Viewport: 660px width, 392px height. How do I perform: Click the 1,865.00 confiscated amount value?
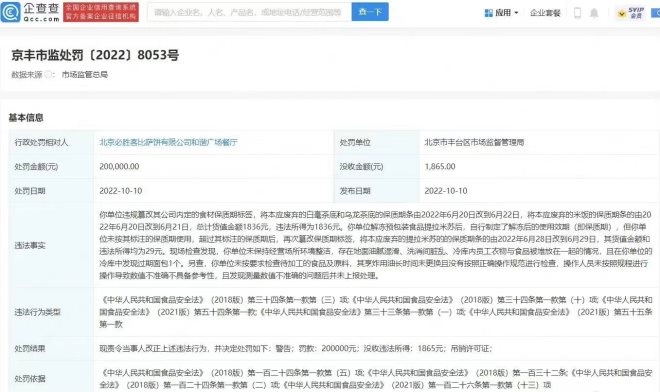coord(440,166)
